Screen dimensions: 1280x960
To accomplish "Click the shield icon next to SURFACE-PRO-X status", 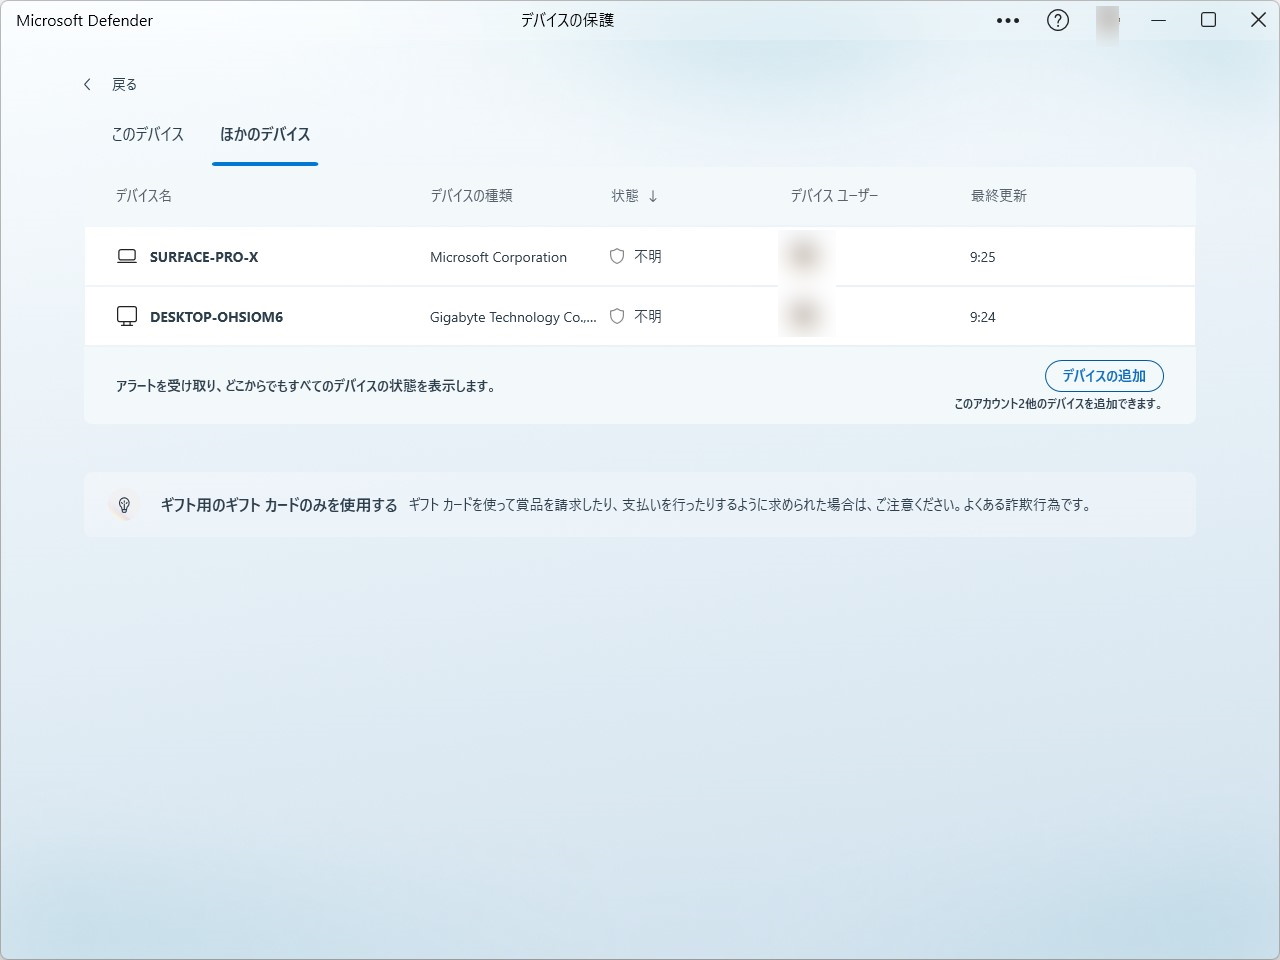I will pyautogui.click(x=617, y=256).
